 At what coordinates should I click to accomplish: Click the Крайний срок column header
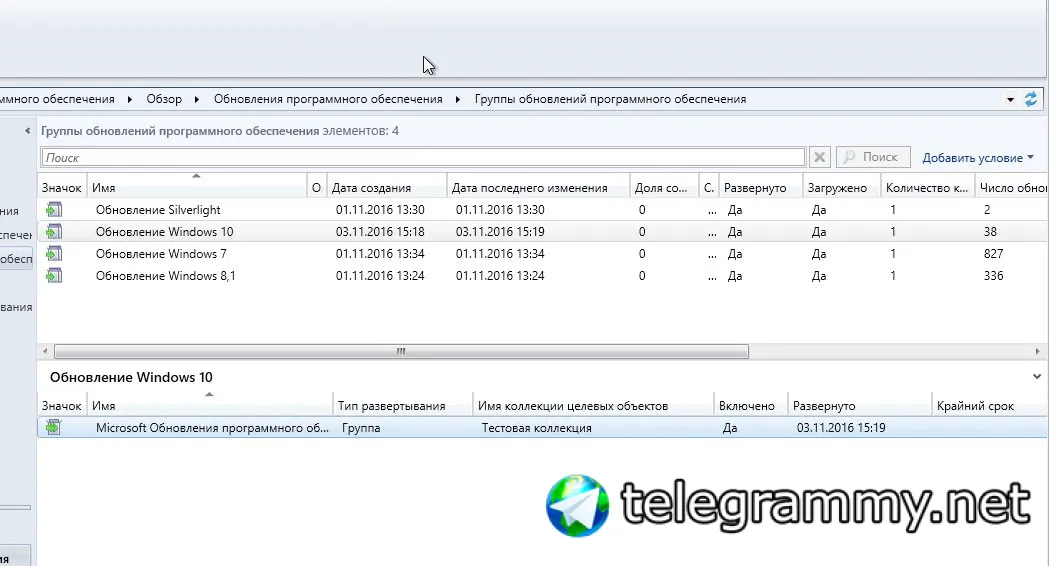coord(989,406)
